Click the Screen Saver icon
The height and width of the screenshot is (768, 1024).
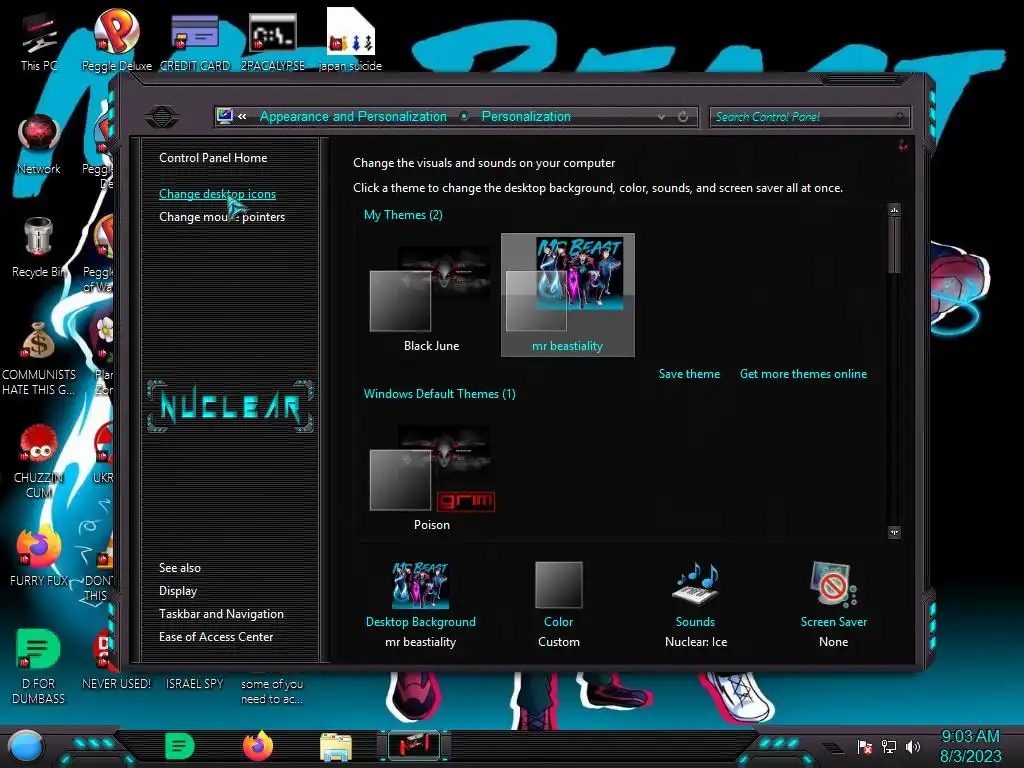pos(834,584)
